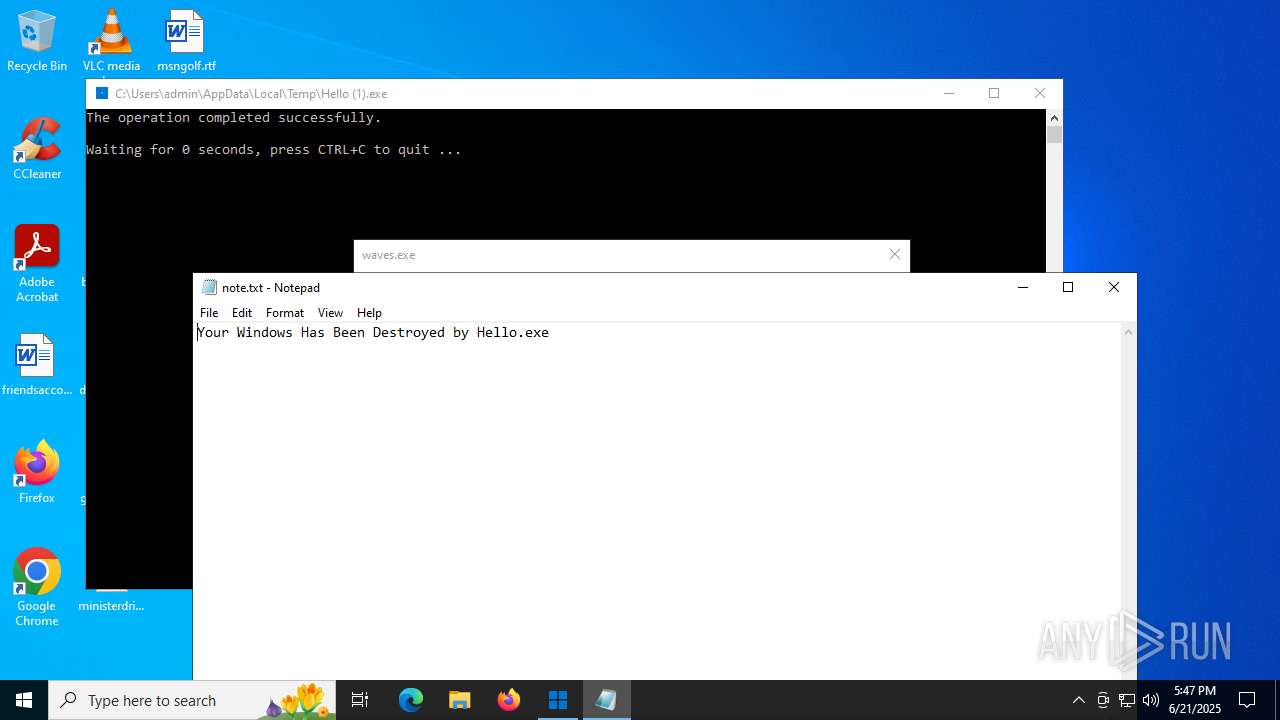This screenshot has height=720, width=1280.
Task: Launch VLC media player shortcut
Action: (x=111, y=40)
